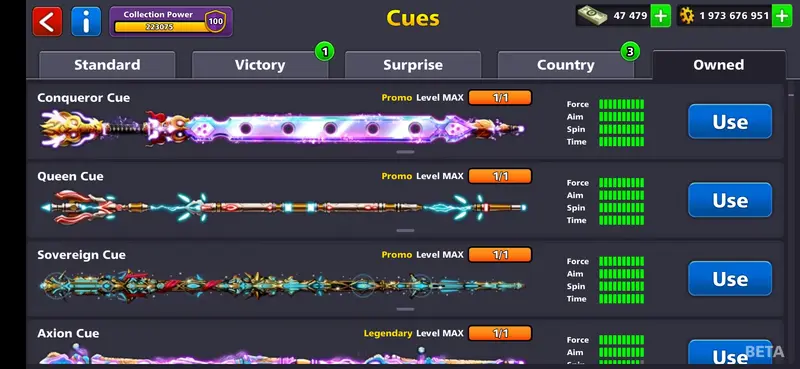Open the Surprise tab
Screen dimensions: 800x369
[413, 65]
